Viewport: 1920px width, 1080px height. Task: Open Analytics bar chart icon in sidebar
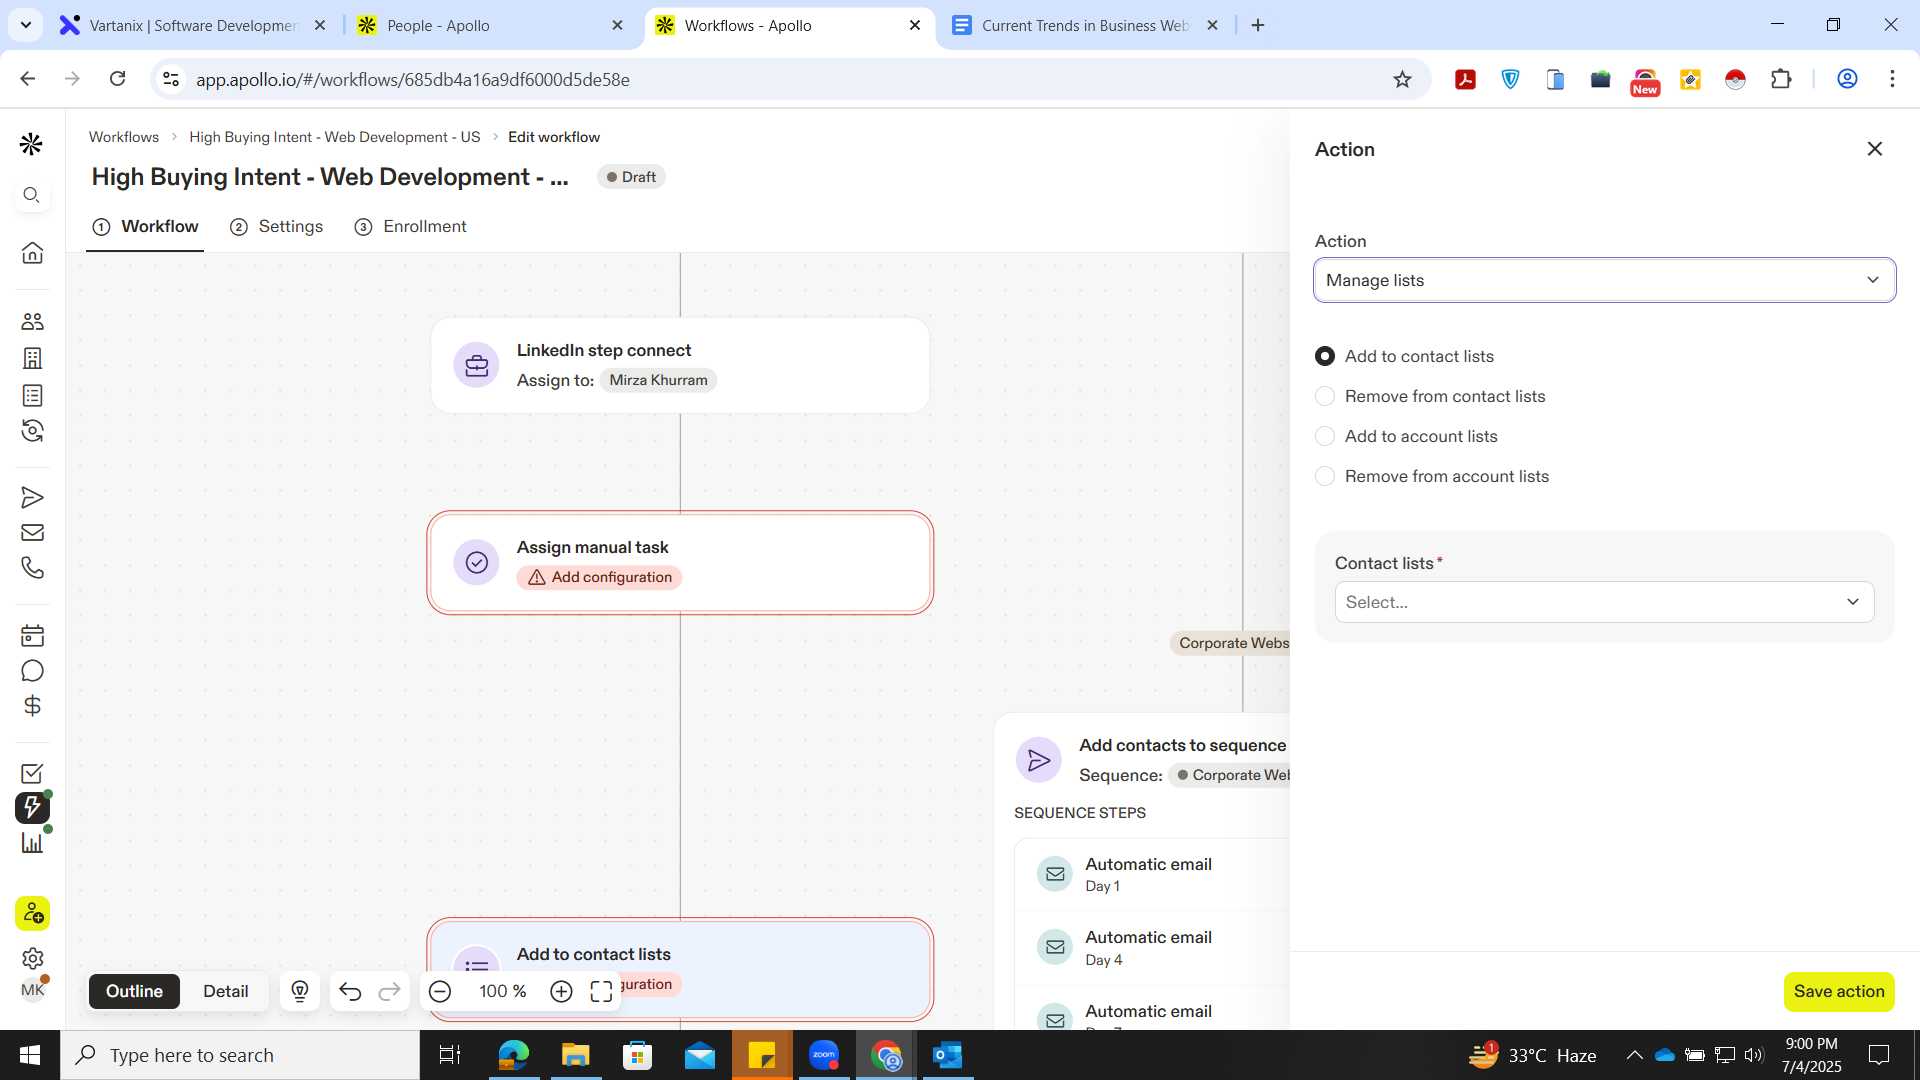coord(32,843)
